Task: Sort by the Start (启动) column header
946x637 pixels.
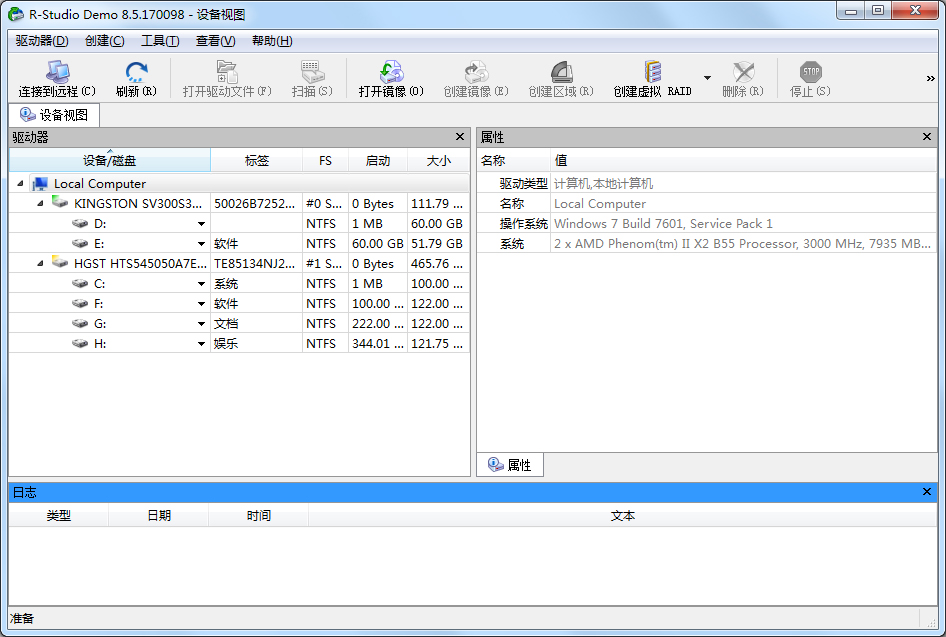Action: [x=378, y=160]
